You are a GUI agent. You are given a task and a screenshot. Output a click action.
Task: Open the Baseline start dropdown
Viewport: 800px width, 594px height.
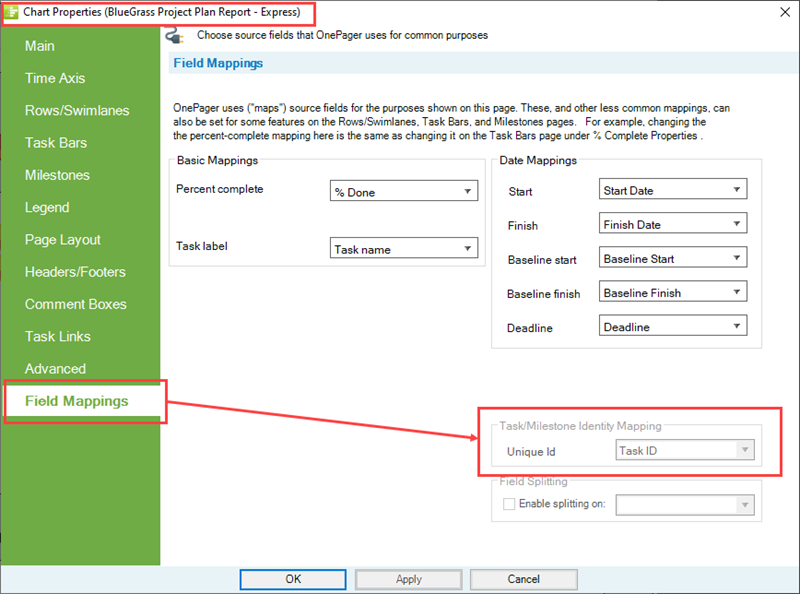(673, 258)
